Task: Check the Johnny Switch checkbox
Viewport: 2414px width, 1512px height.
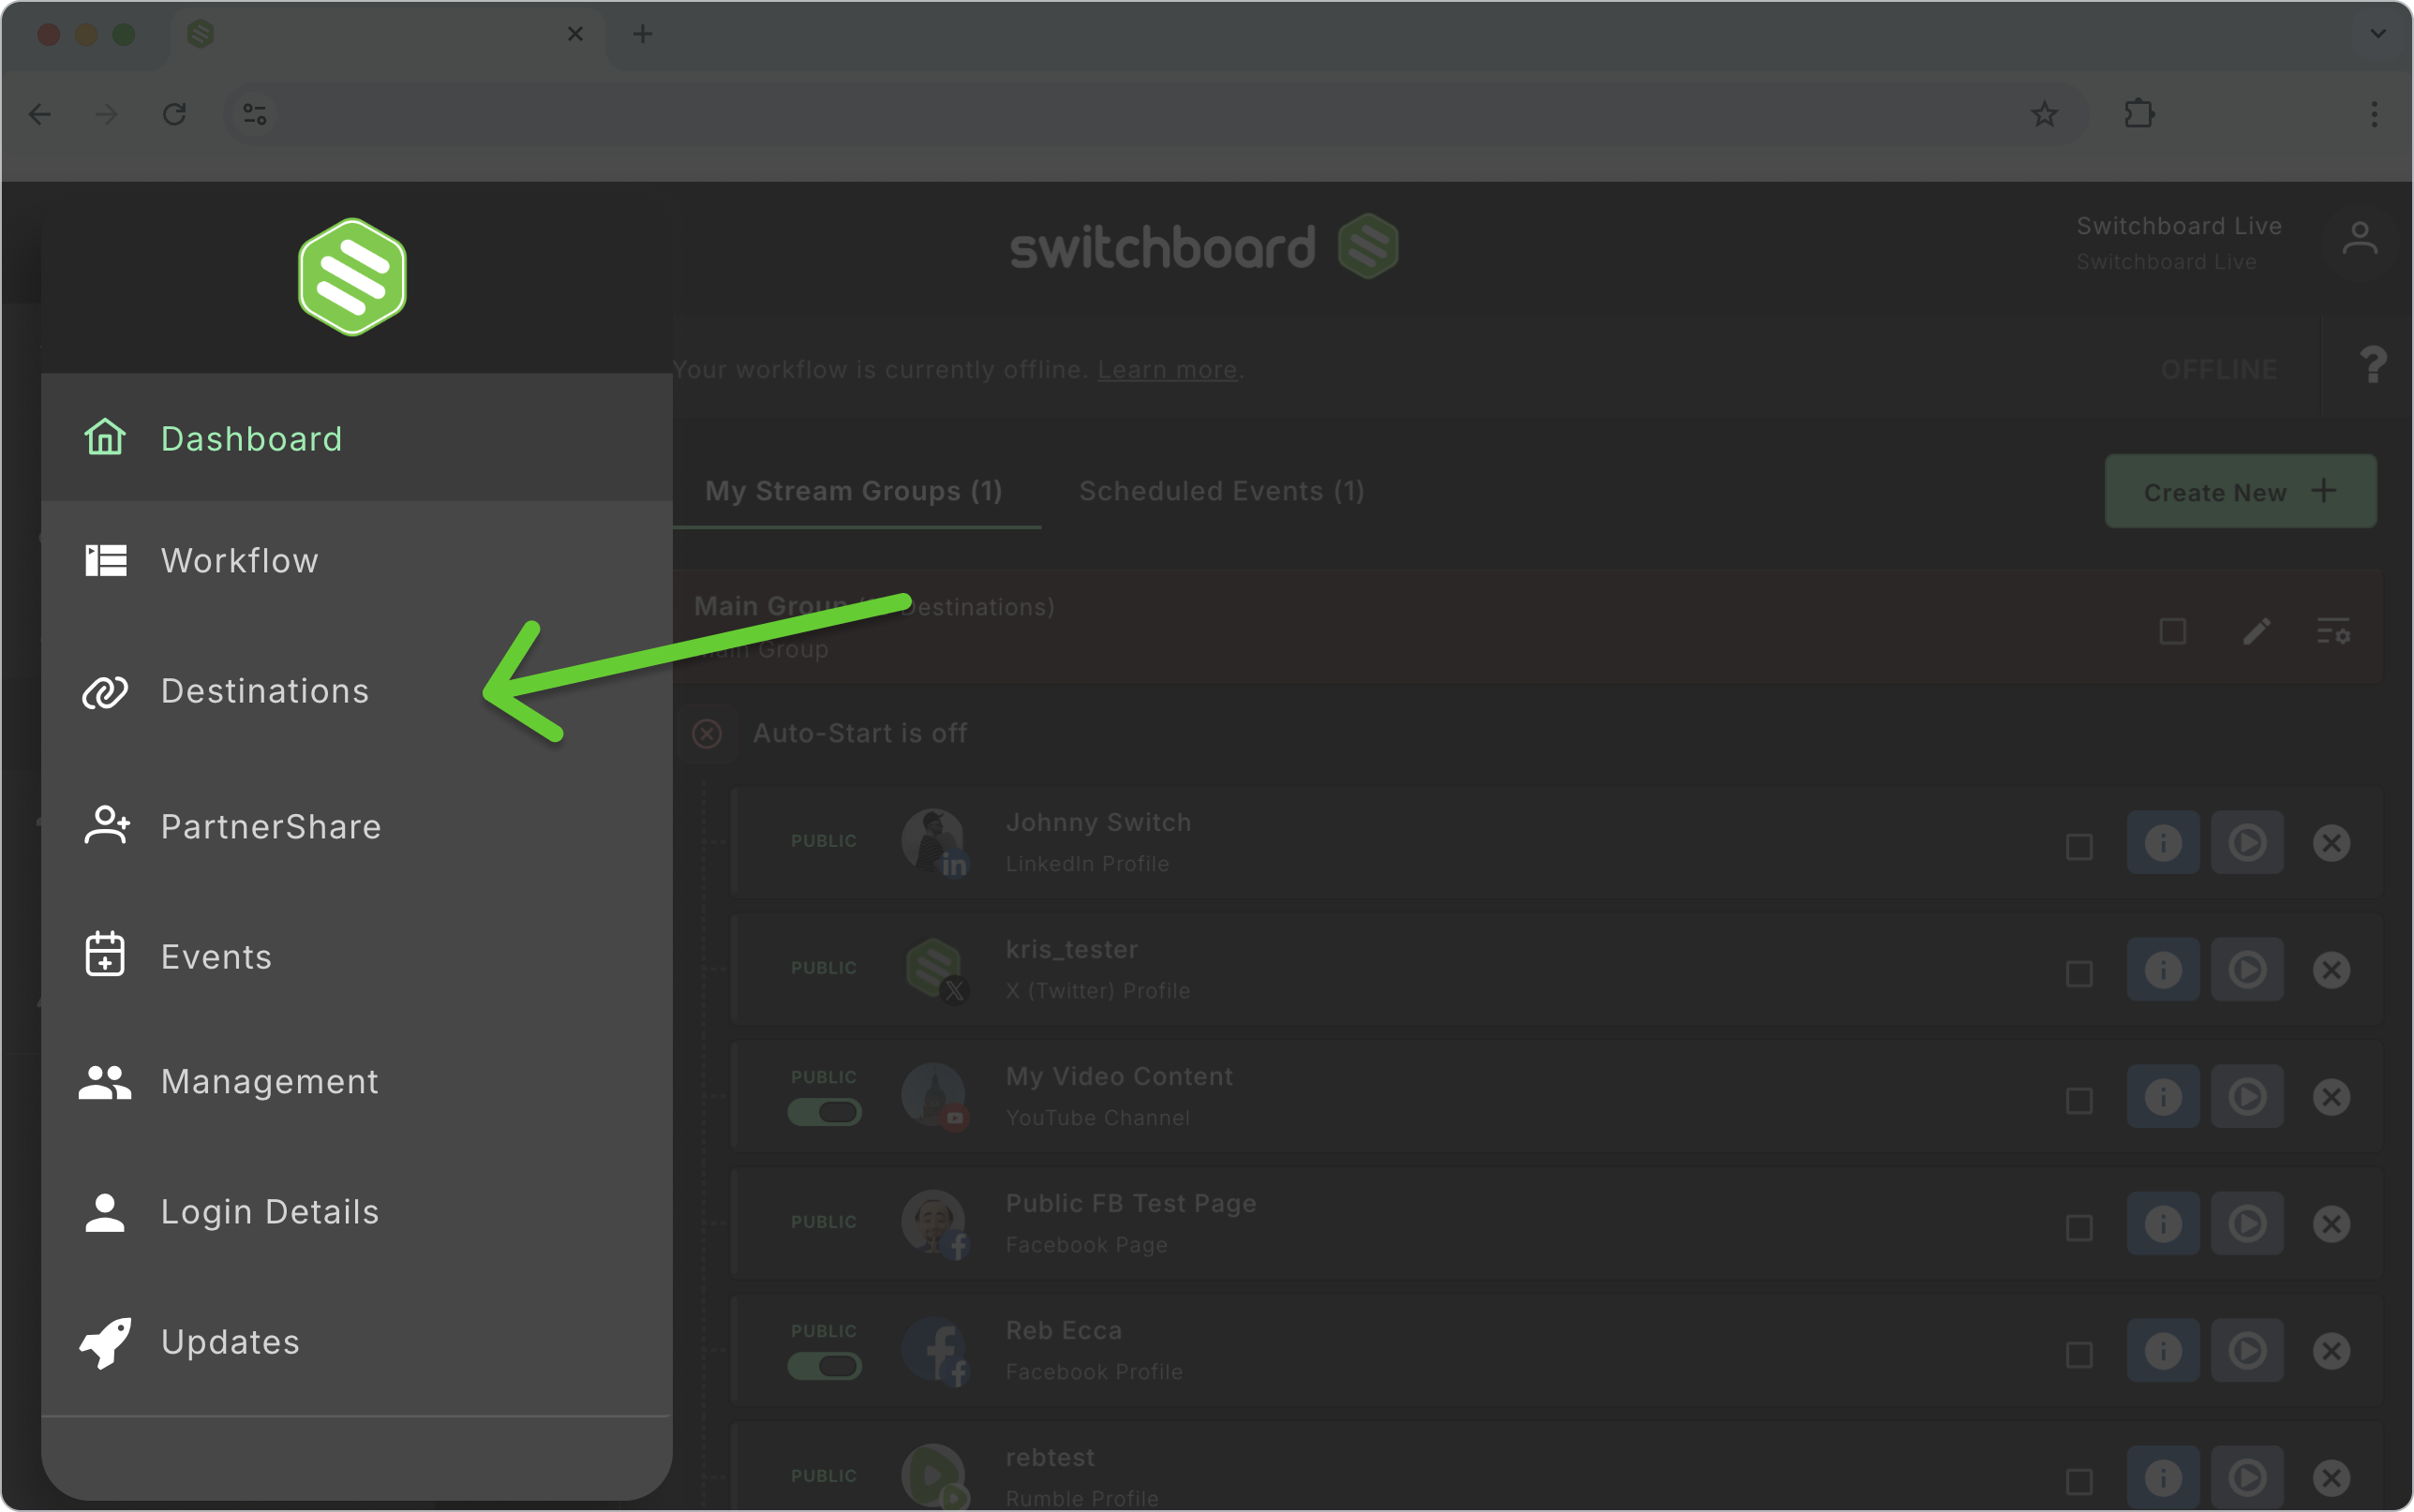Action: tap(2079, 847)
